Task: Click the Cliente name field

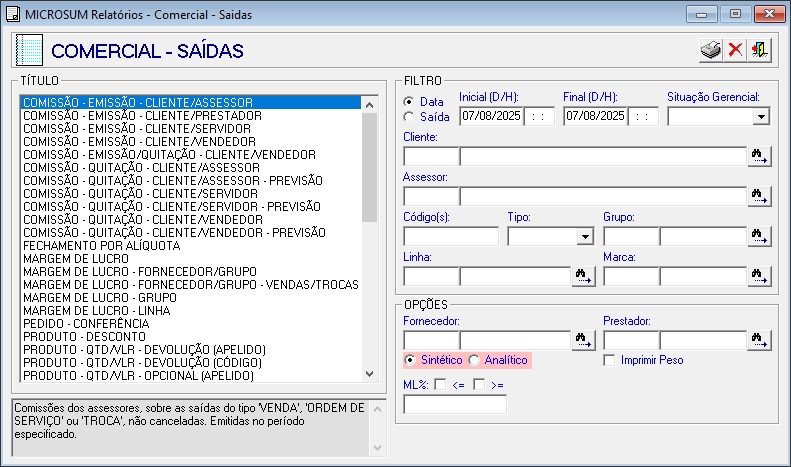Action: tap(603, 156)
